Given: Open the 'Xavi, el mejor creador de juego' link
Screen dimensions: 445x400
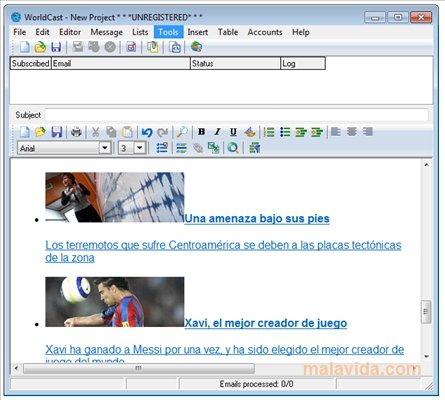Looking at the screenshot, I should click(x=266, y=323).
